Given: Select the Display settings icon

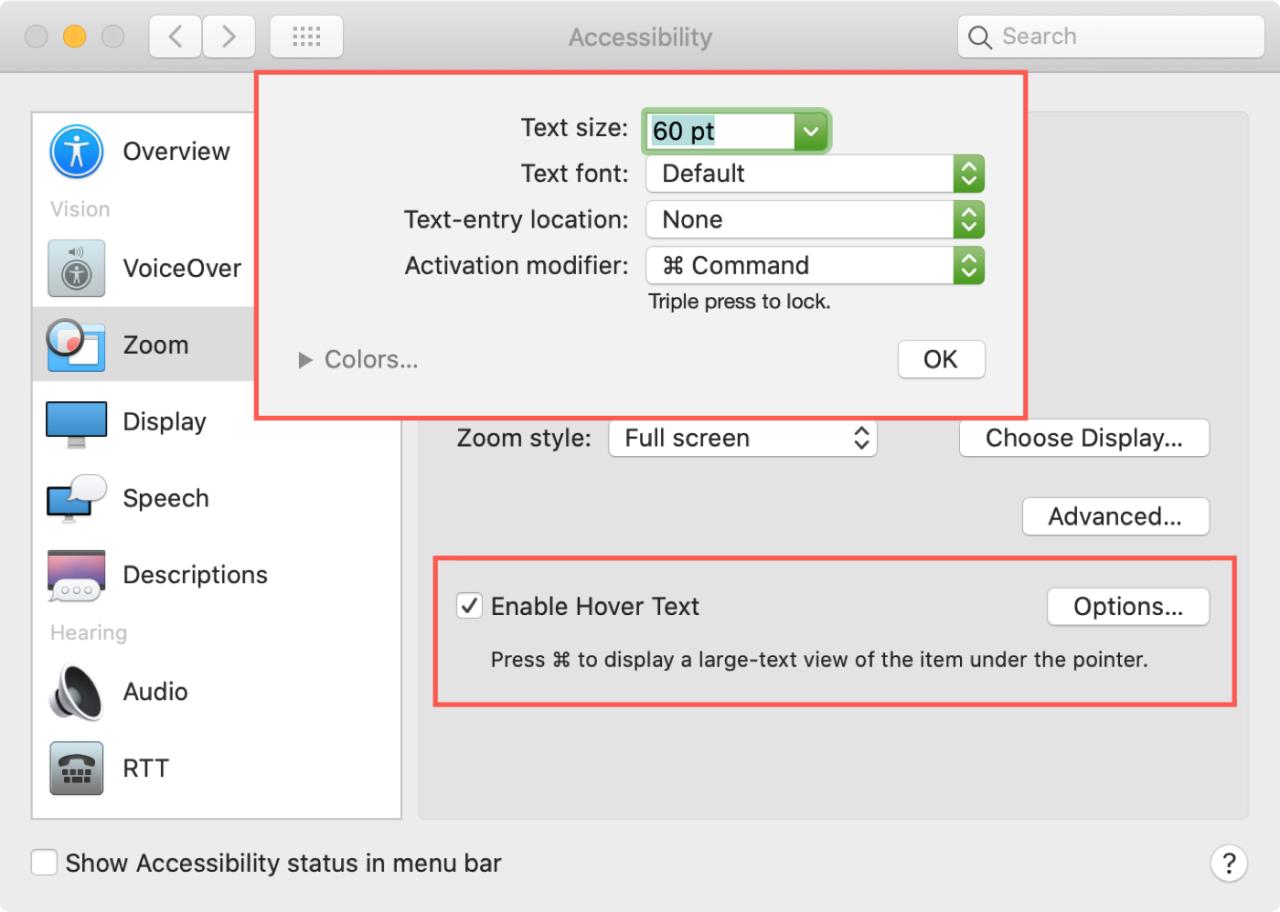Looking at the screenshot, I should 75,421.
